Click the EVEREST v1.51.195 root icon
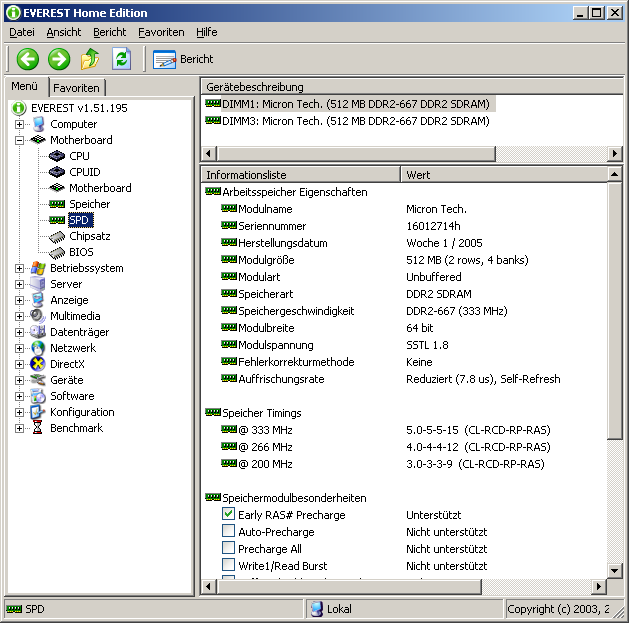 pos(19,108)
